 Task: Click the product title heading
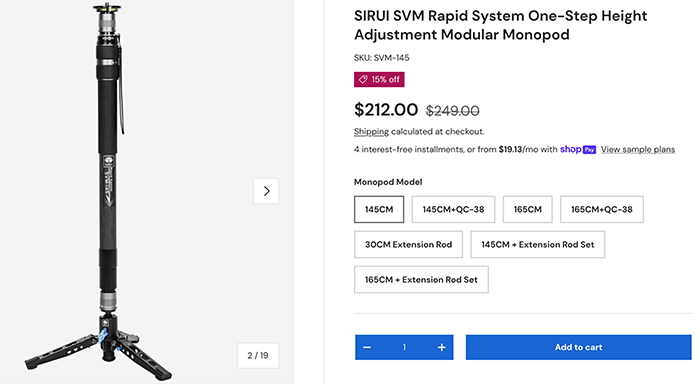click(x=500, y=25)
